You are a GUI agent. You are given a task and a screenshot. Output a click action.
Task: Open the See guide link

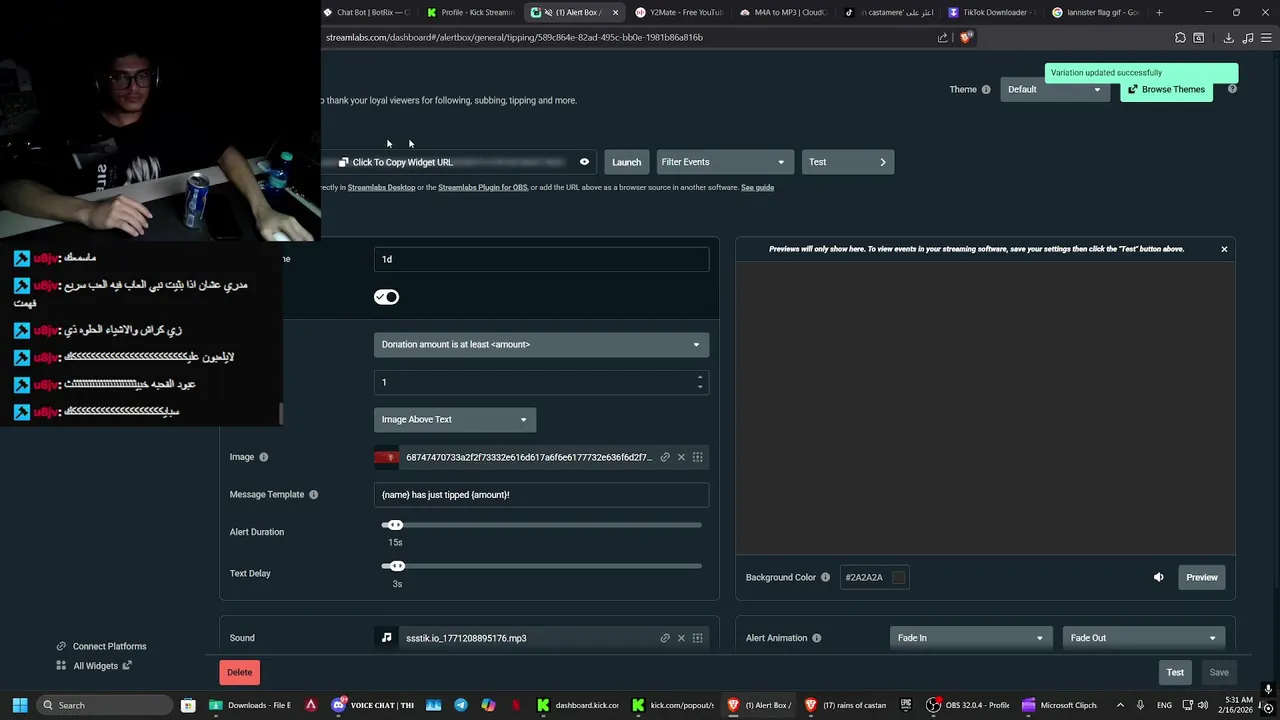pyautogui.click(x=757, y=187)
